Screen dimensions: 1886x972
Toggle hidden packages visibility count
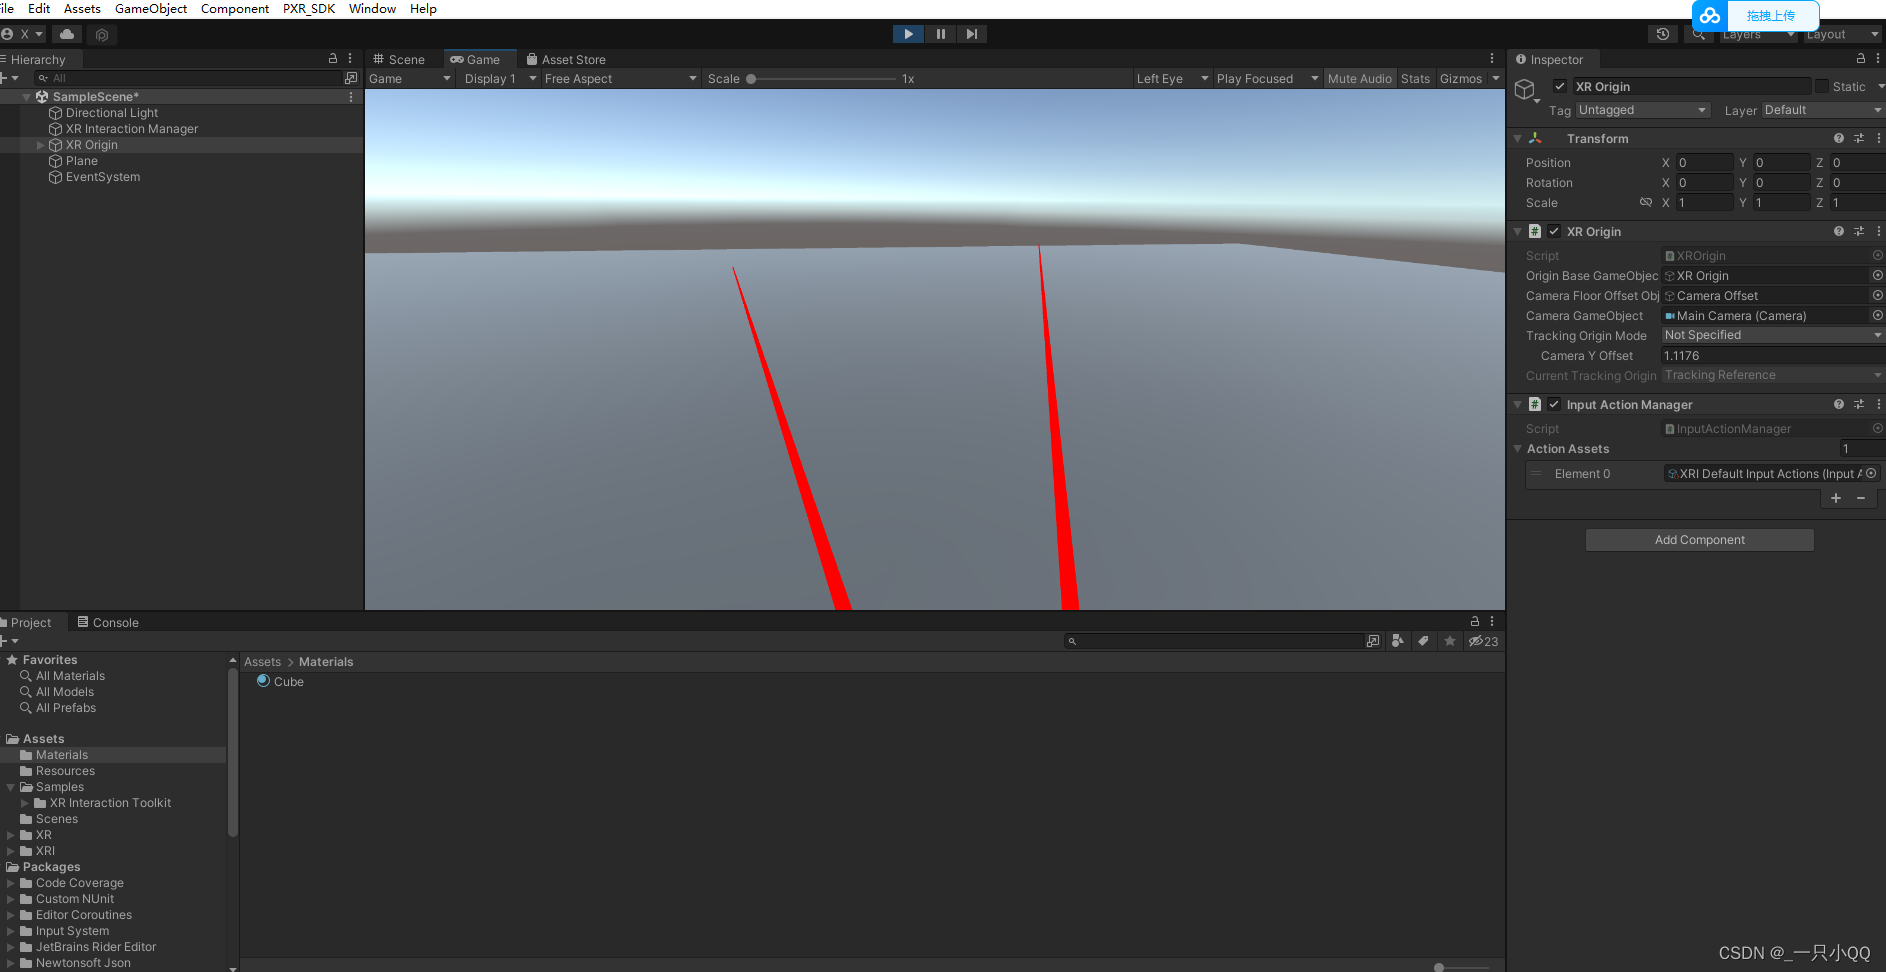[x=1483, y=642]
